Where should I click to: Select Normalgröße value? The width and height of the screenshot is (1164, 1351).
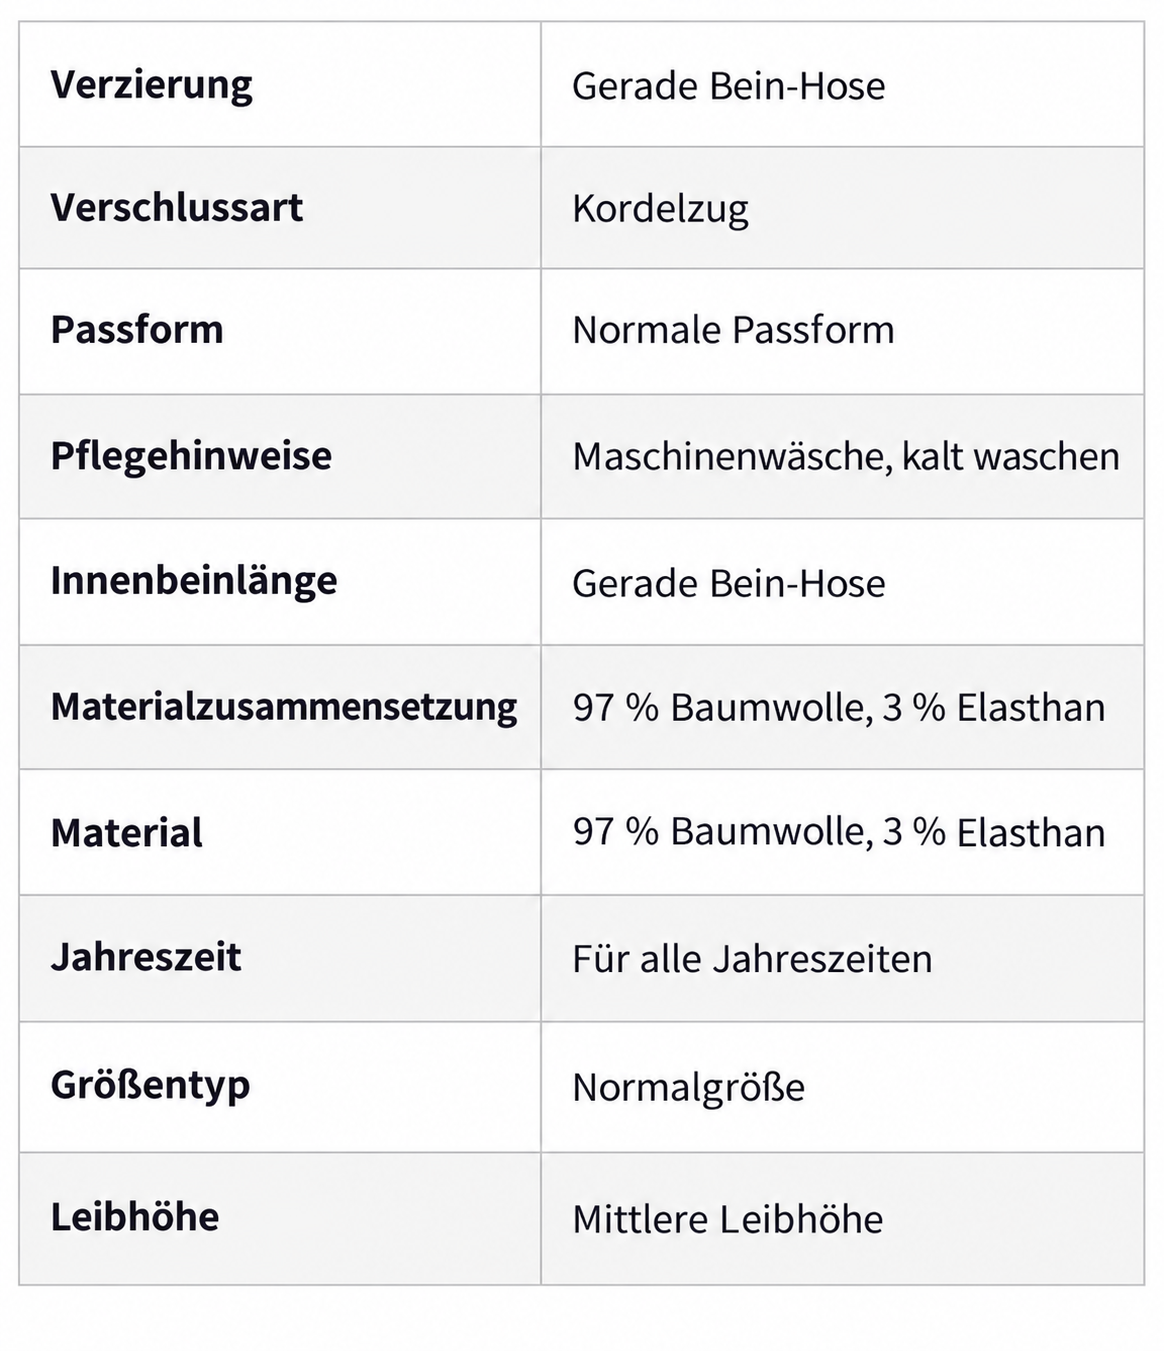point(689,1088)
